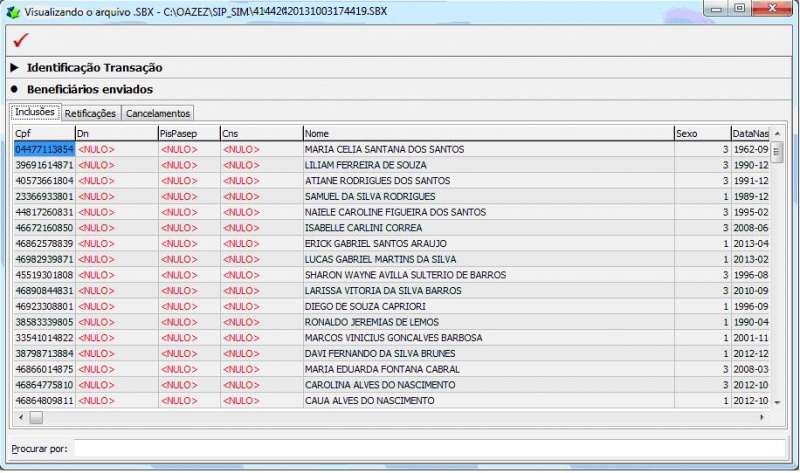Sort by the Nome column header

click(x=488, y=134)
